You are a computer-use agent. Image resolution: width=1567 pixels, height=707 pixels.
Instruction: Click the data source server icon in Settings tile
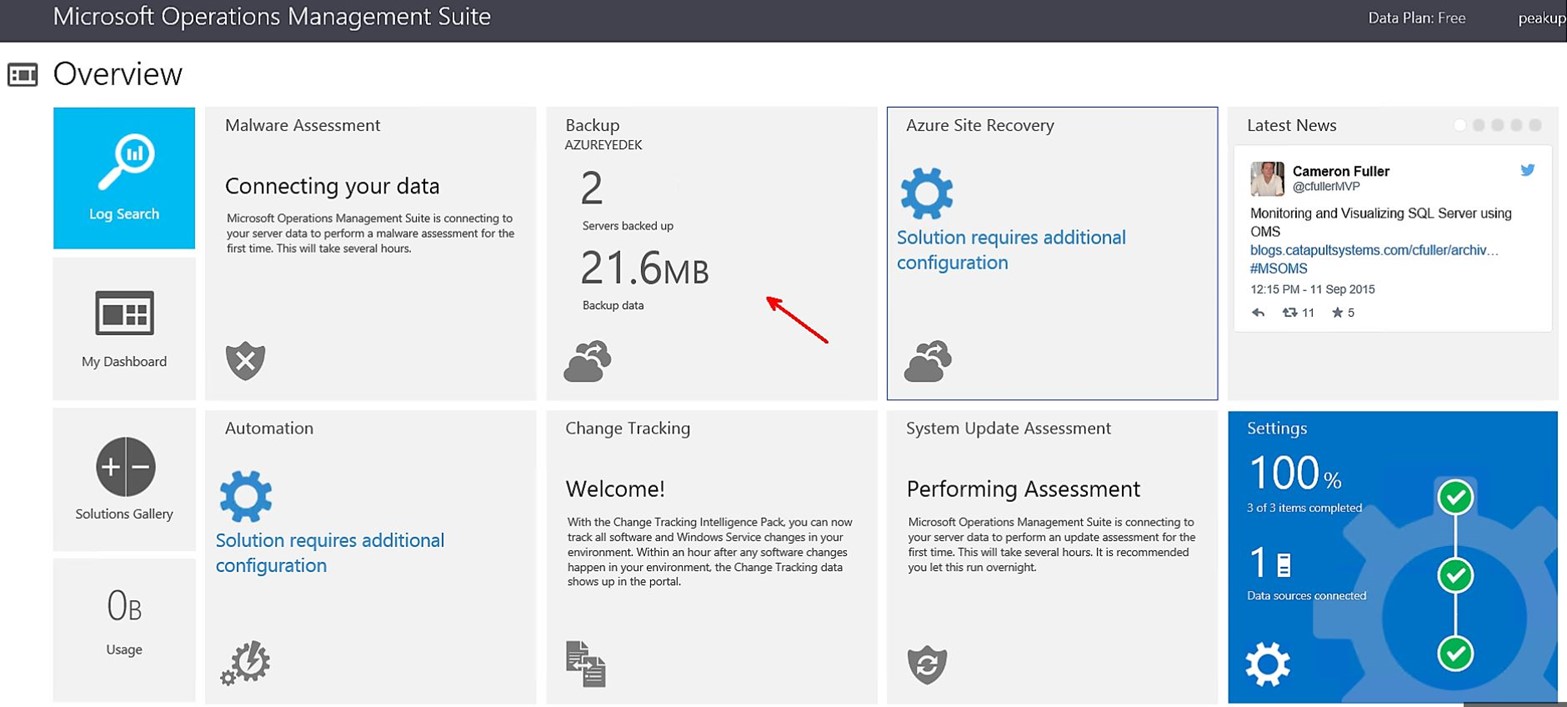1284,565
